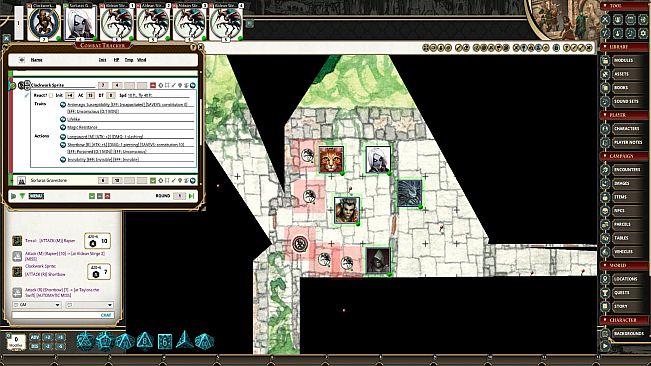The height and width of the screenshot is (366, 651).
Task: Open the Backgrounds list icon
Action: click(605, 334)
